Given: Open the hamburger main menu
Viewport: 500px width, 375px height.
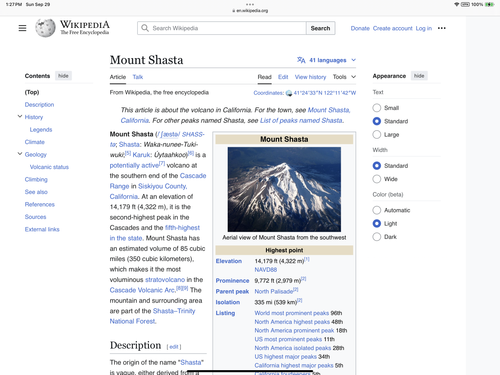Looking at the screenshot, I should pyautogui.click(x=22, y=28).
